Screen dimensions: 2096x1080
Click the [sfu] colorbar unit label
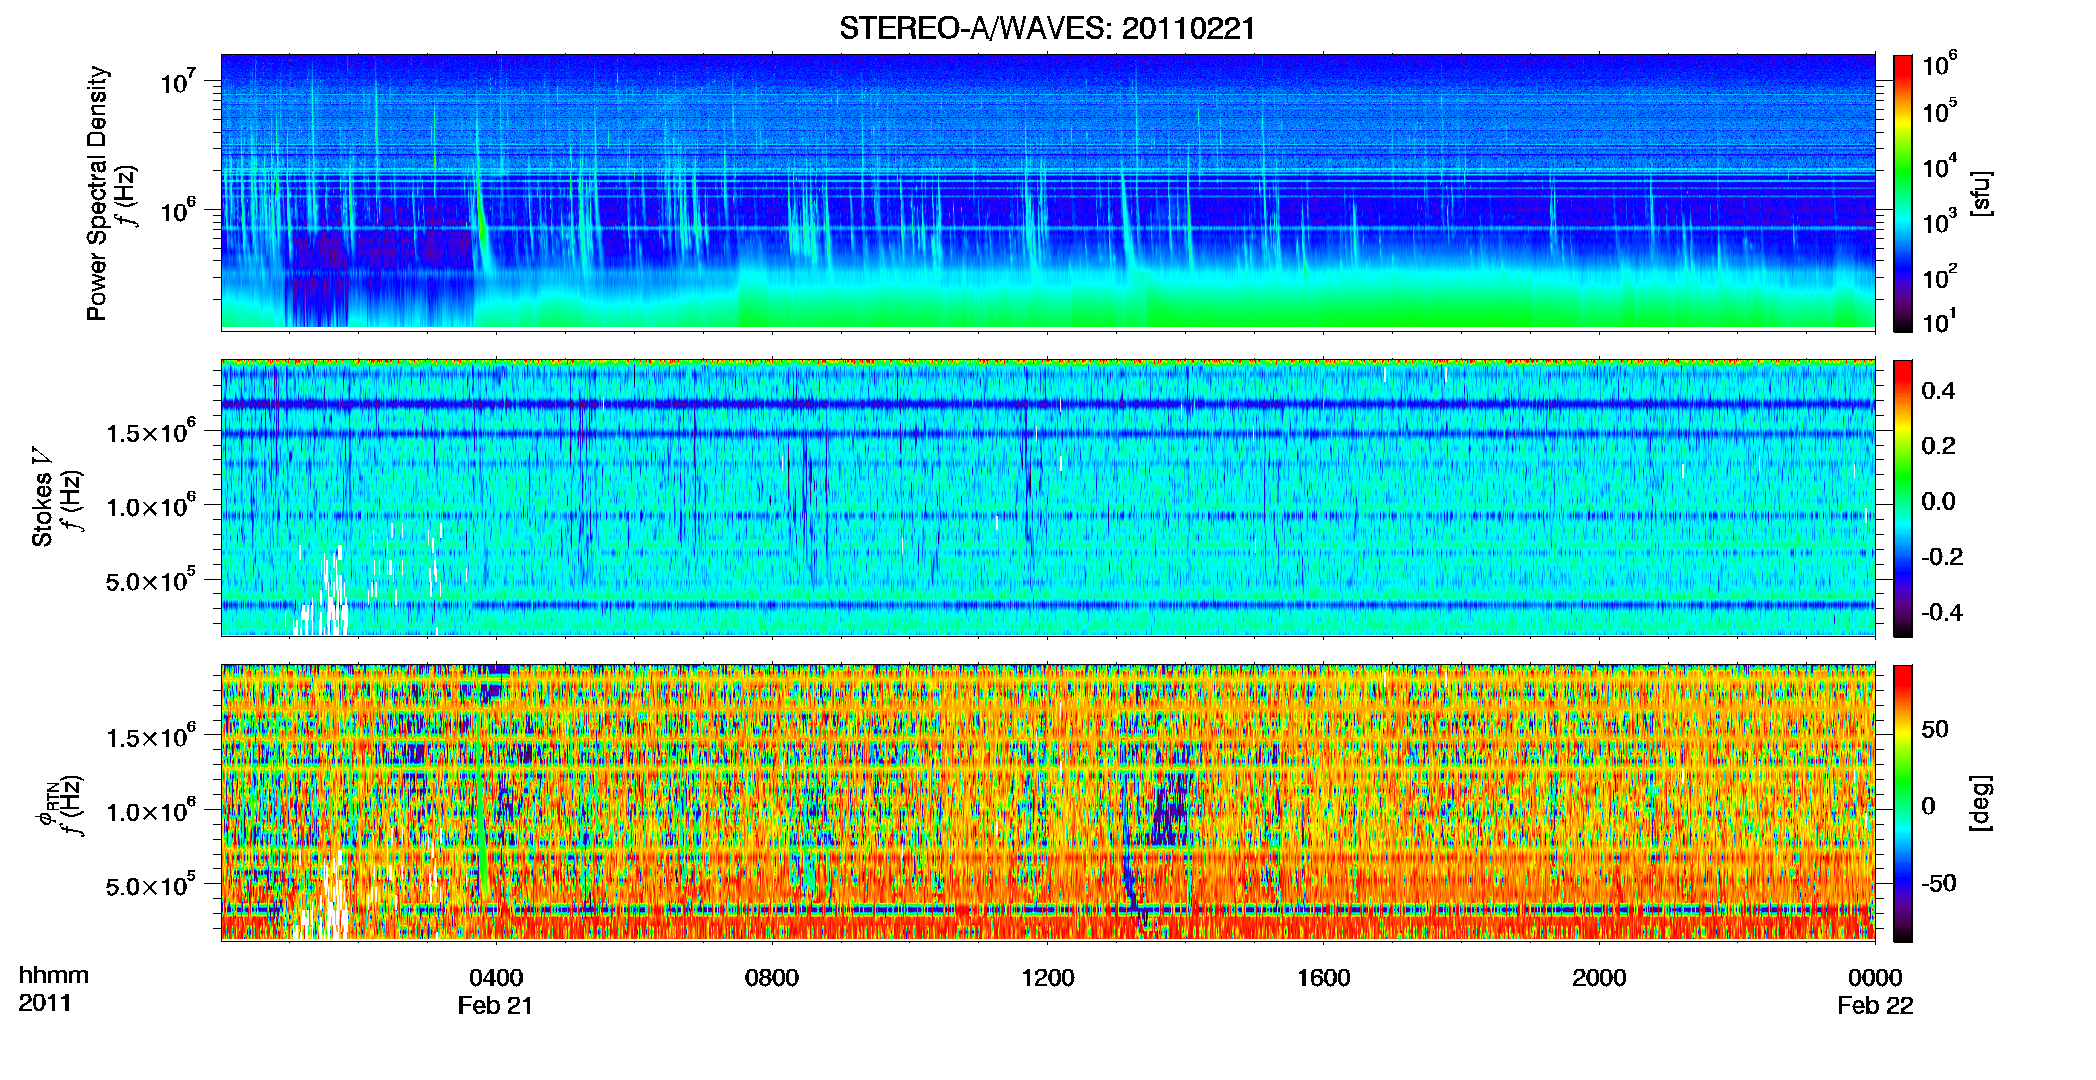(x=1980, y=193)
